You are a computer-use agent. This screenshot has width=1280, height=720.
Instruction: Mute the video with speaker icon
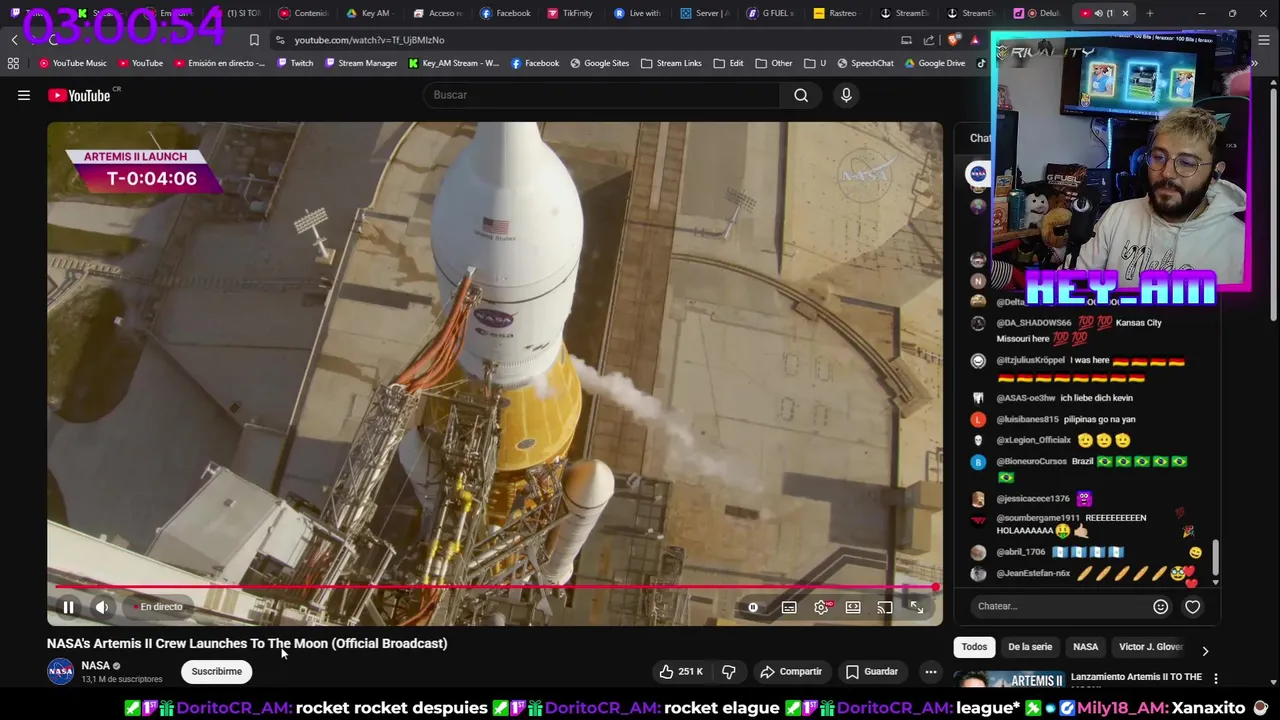(x=102, y=607)
